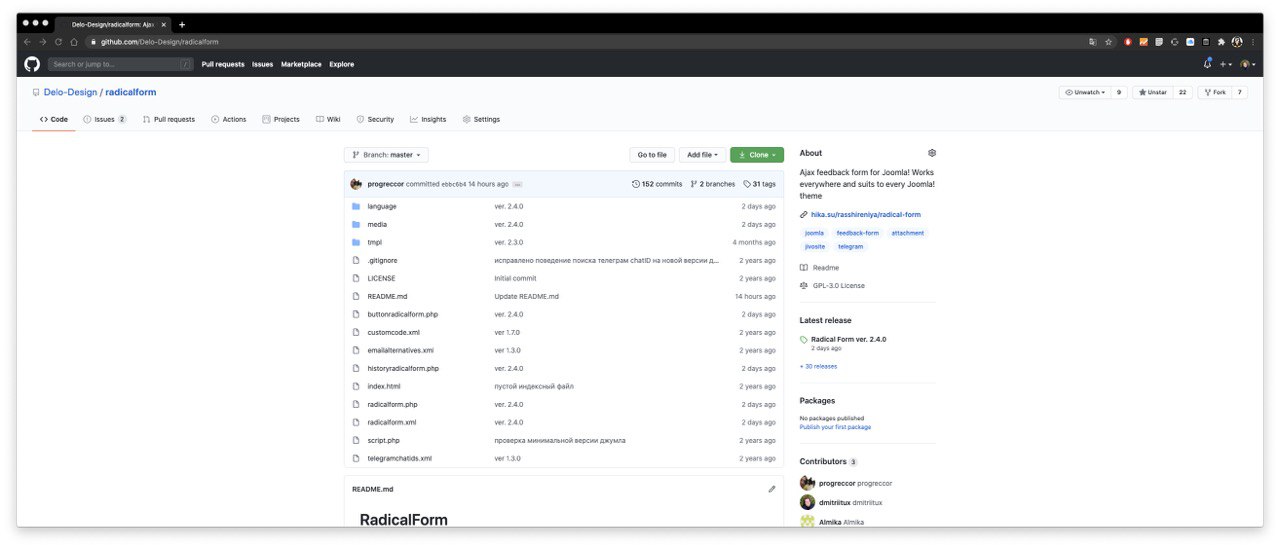Click progreccor's avatar in commit bar

click(356, 184)
